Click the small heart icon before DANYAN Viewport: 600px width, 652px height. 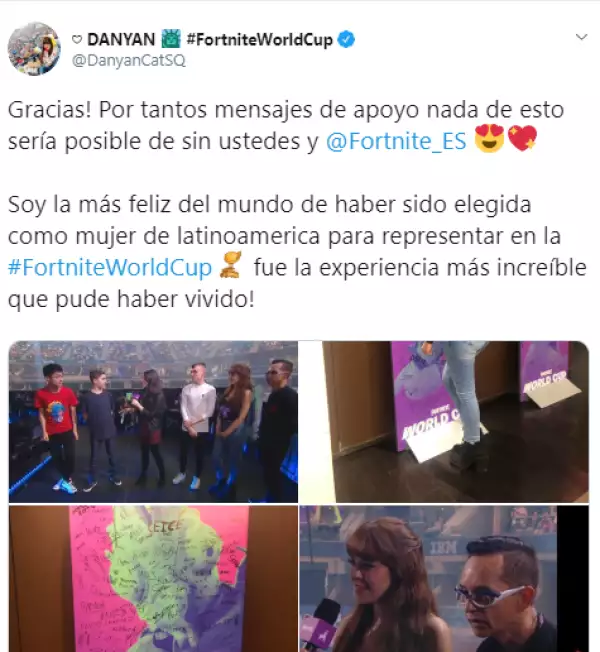click(x=77, y=40)
